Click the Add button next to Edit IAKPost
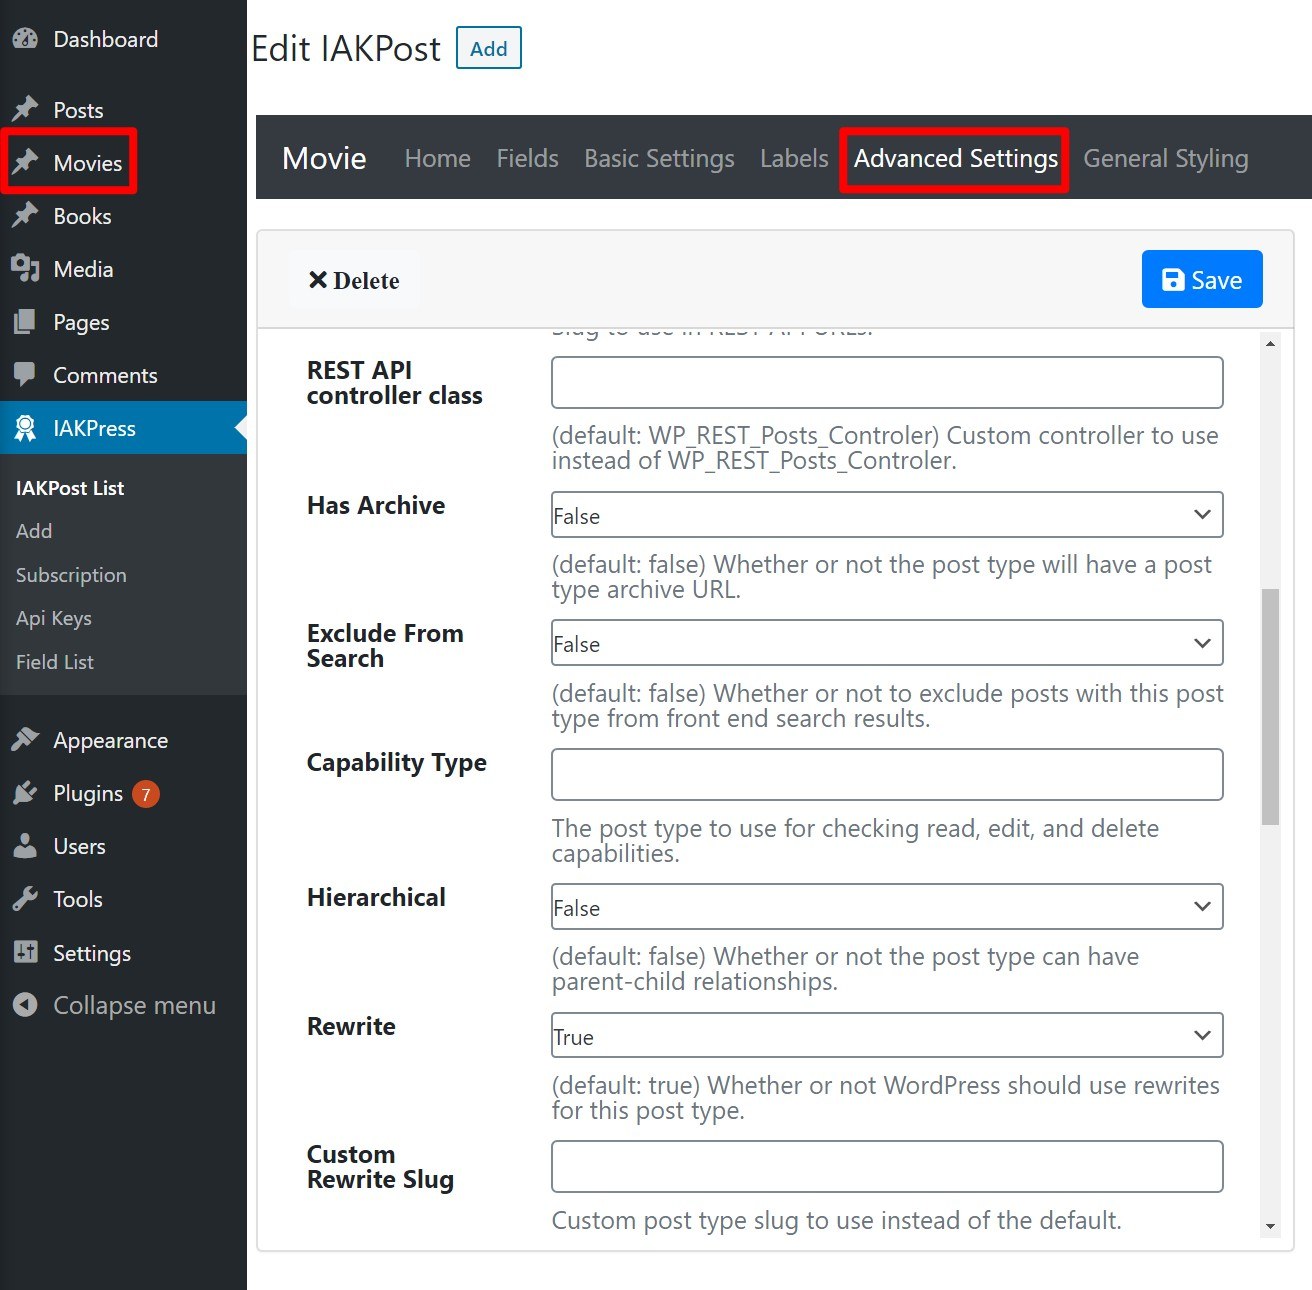This screenshot has width=1312, height=1290. [x=489, y=48]
